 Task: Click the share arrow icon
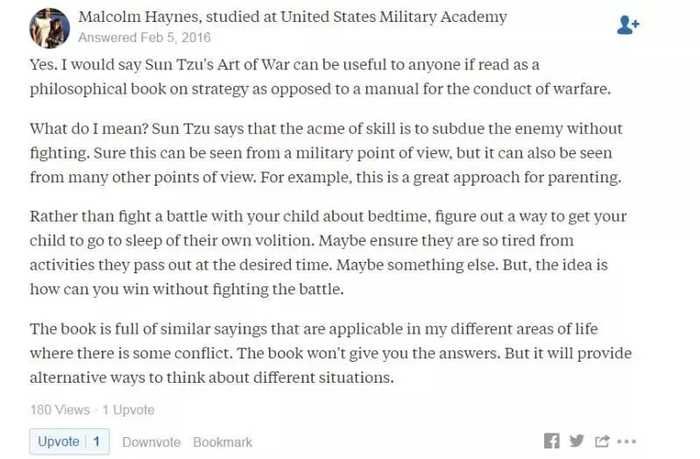point(602,441)
